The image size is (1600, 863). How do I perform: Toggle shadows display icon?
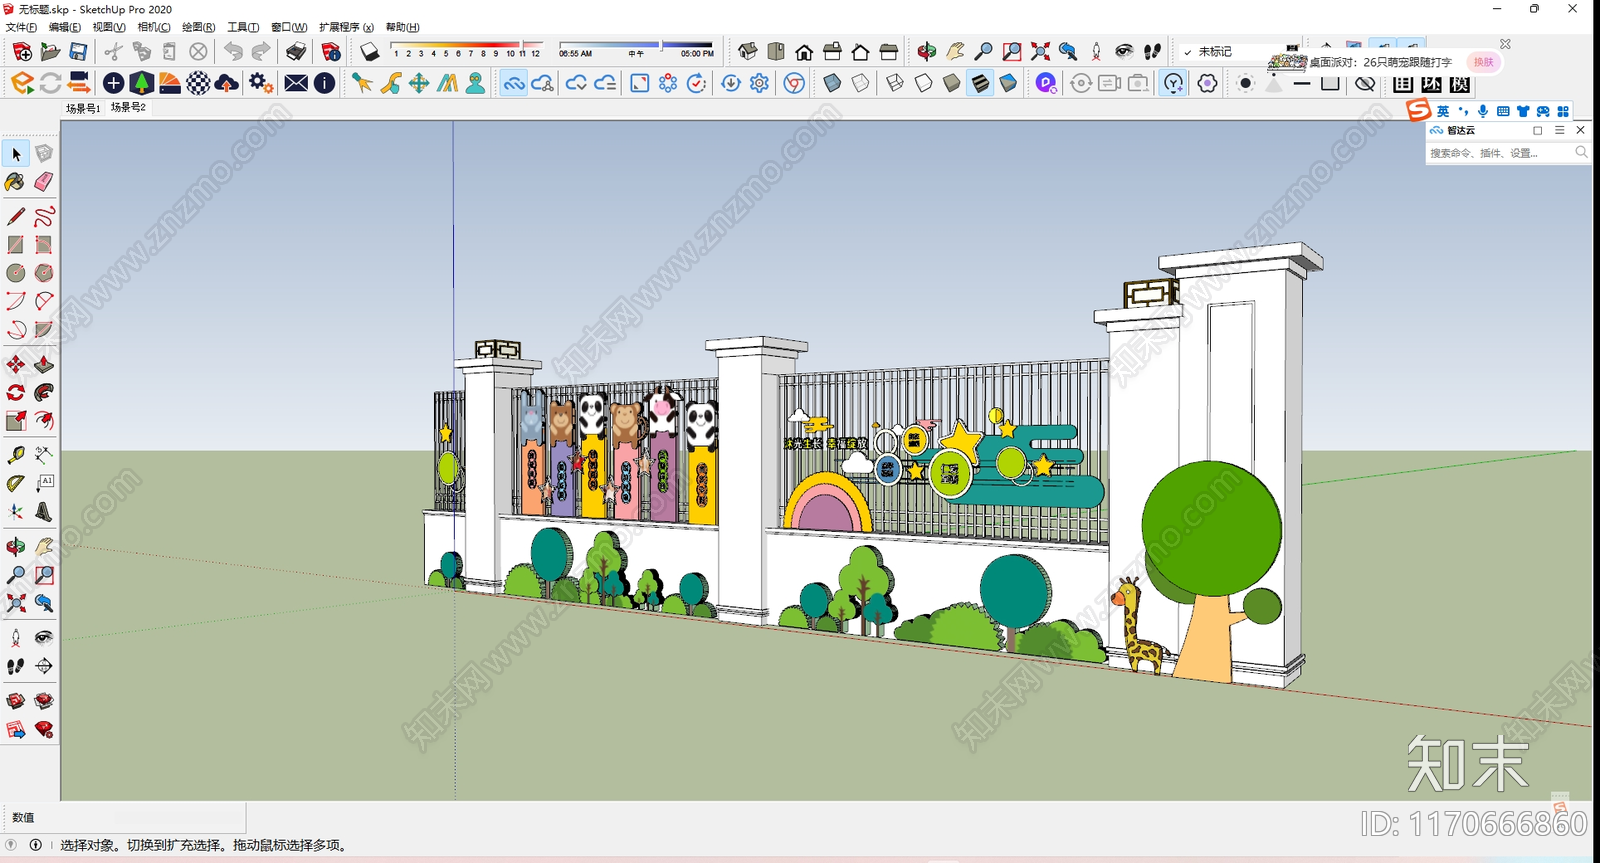369,52
